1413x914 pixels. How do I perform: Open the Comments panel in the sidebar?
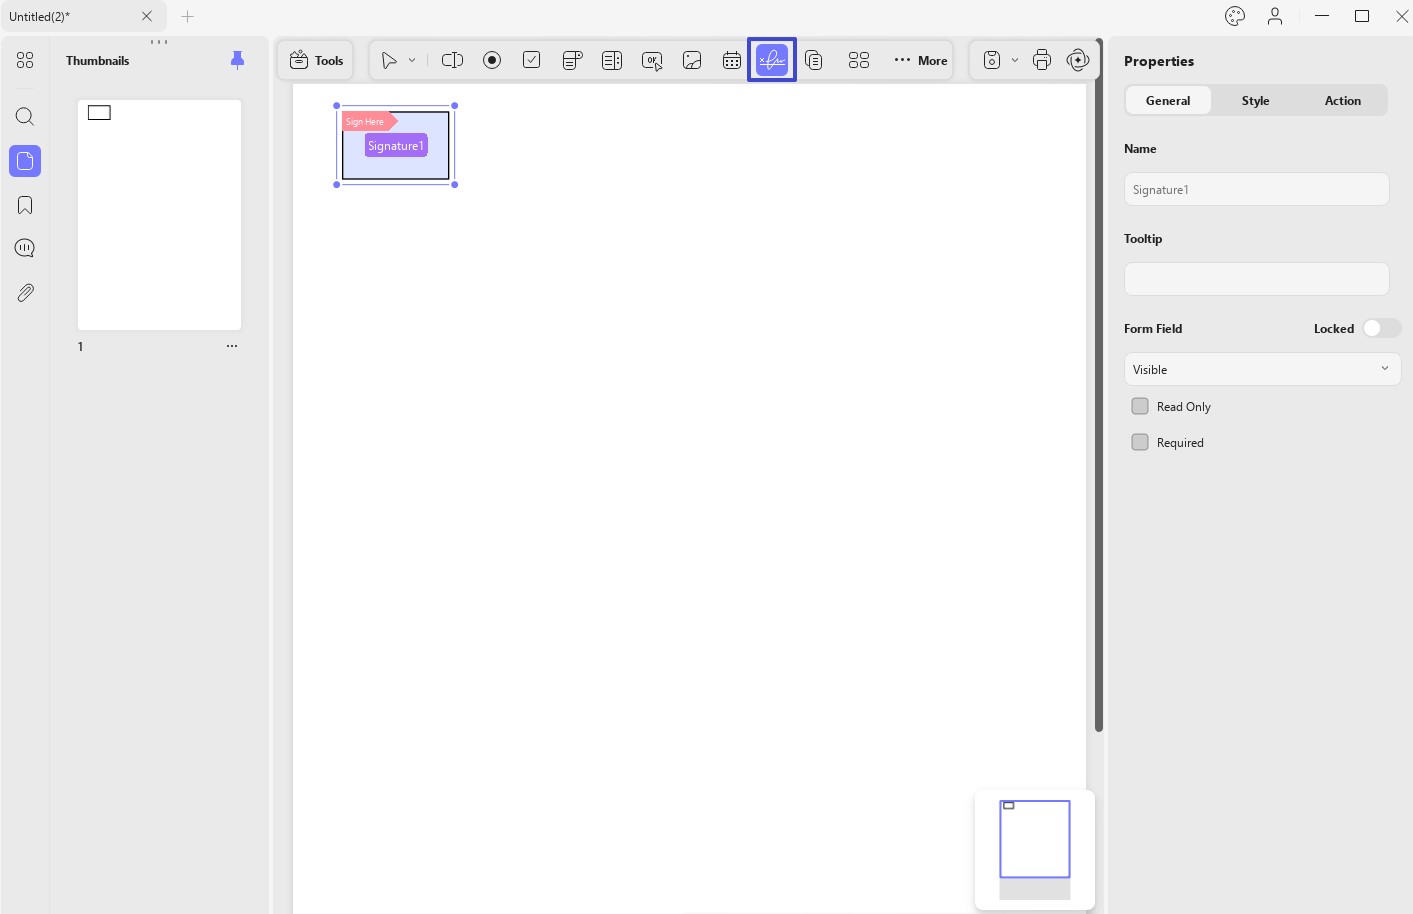tap(24, 247)
